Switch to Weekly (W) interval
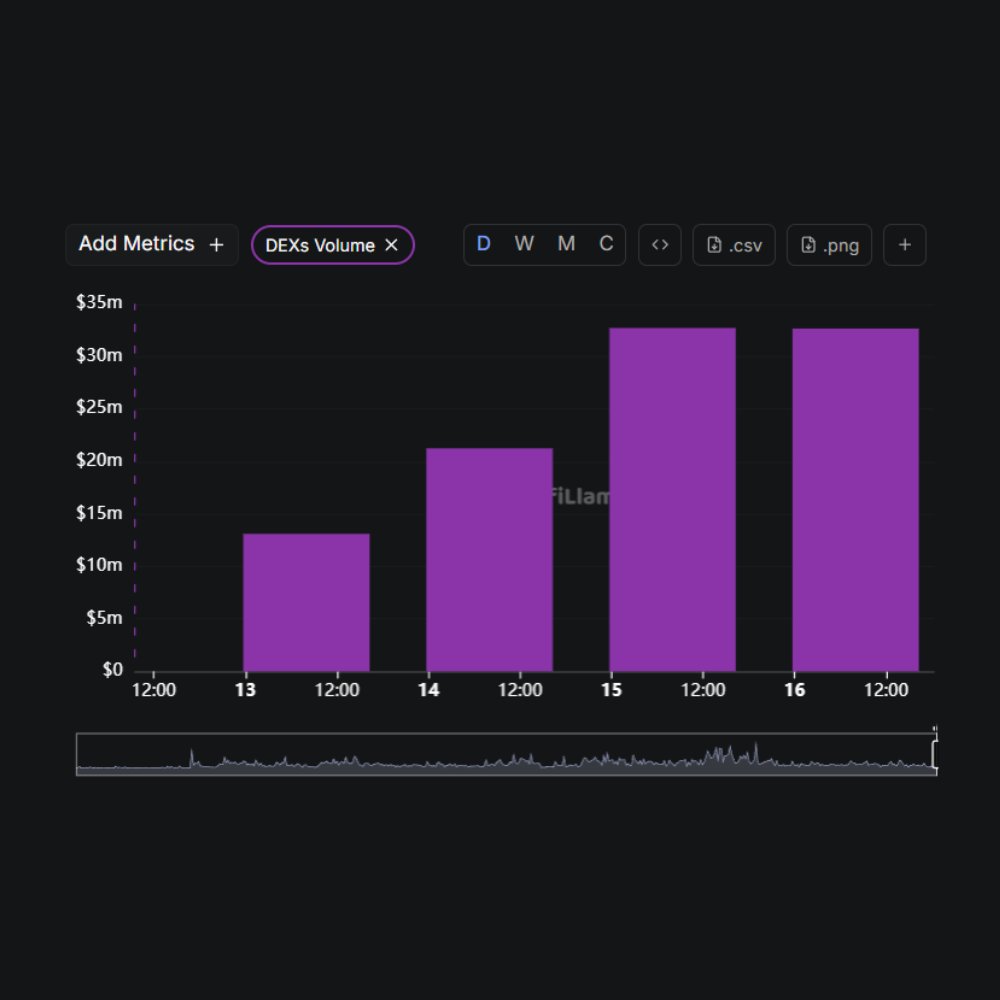 coord(524,245)
